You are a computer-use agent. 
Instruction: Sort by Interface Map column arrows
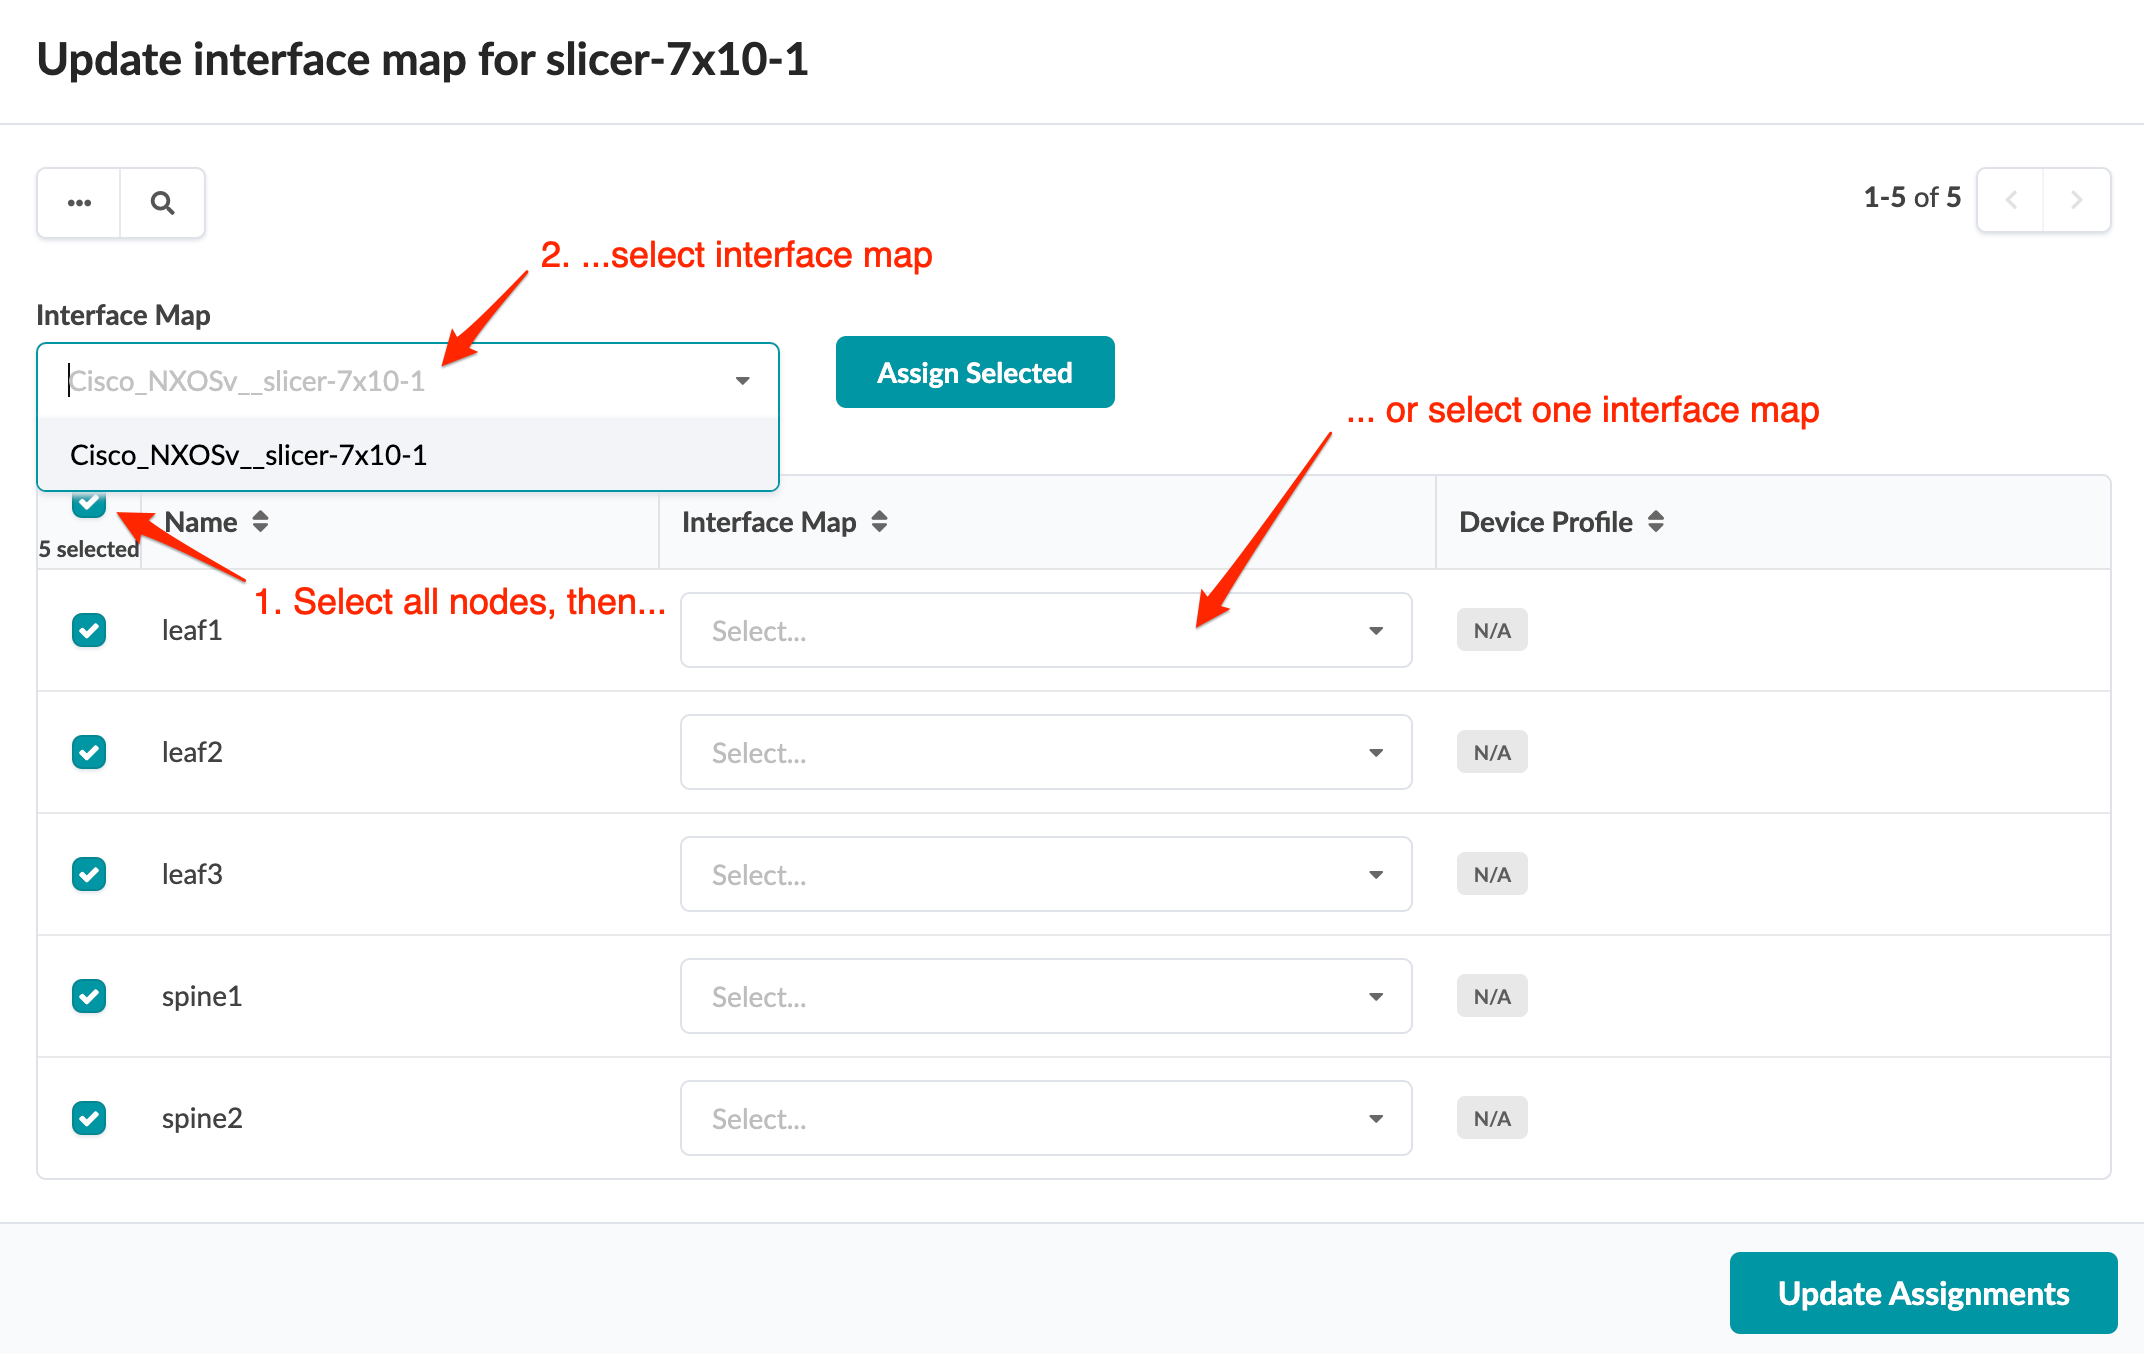tap(879, 522)
